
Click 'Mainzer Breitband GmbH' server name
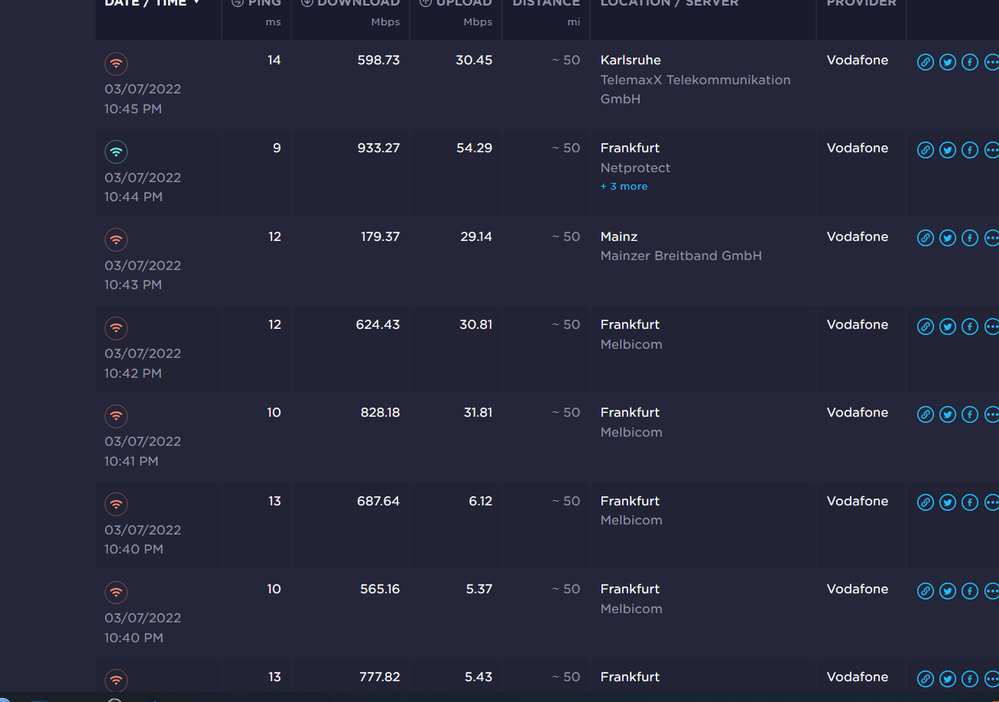coord(680,255)
